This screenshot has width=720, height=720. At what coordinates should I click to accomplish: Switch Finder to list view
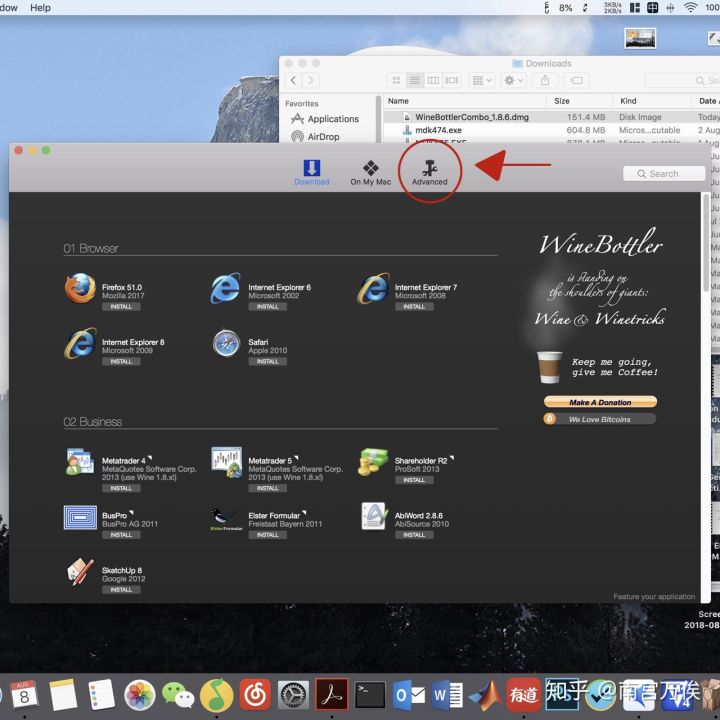[x=415, y=81]
